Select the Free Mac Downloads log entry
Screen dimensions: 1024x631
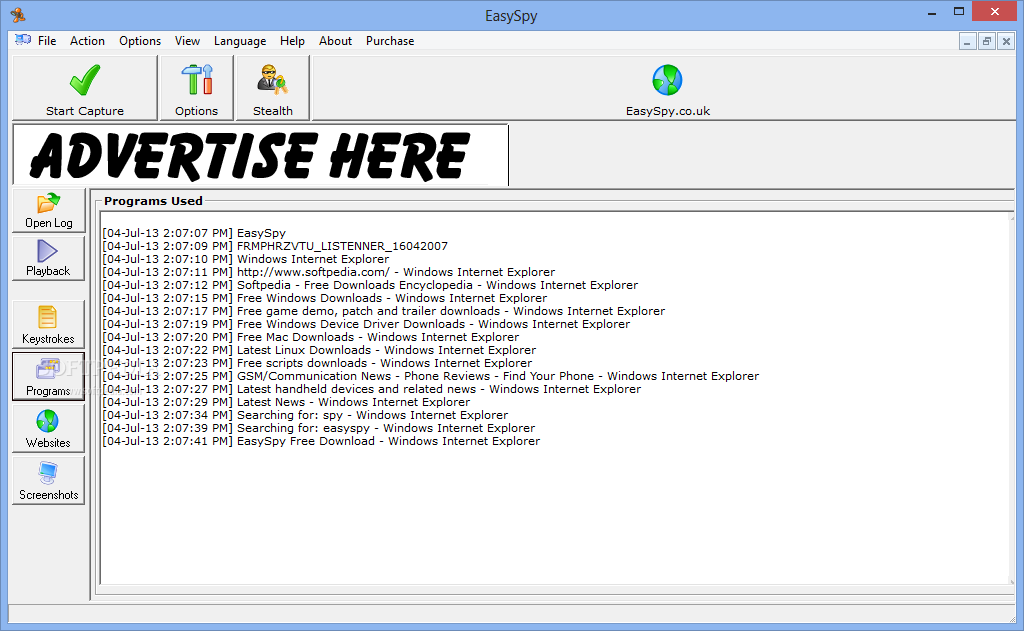click(311, 338)
